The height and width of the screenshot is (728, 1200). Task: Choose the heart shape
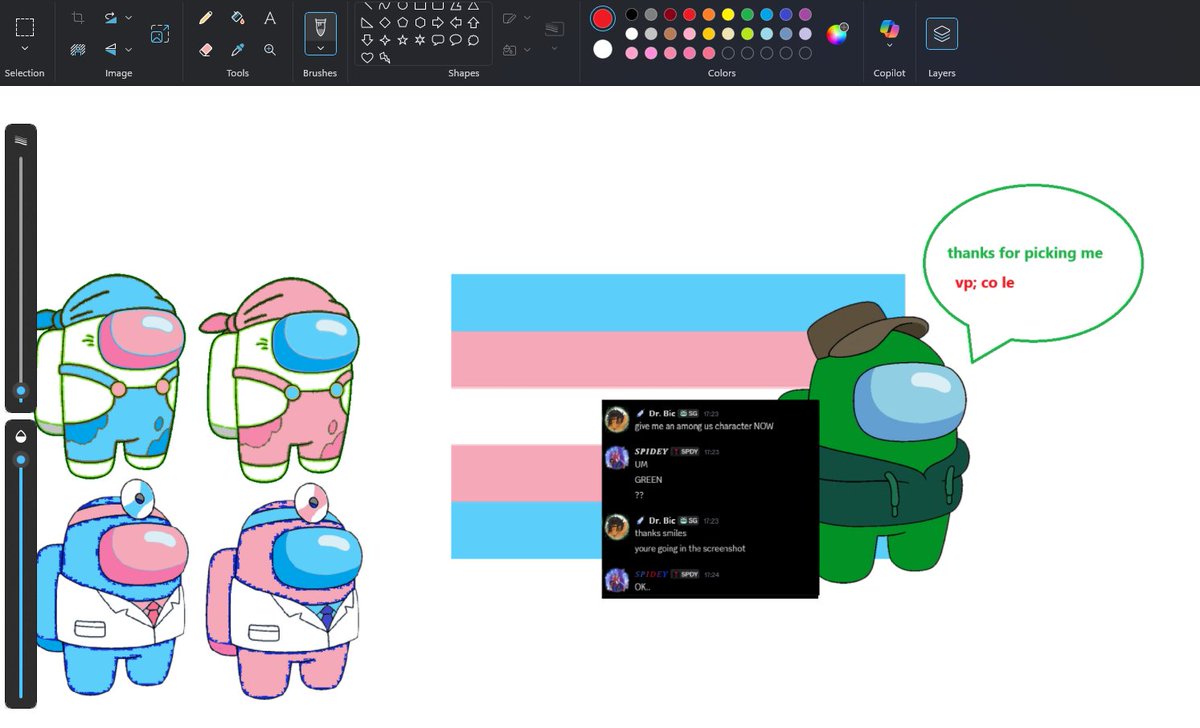tap(367, 58)
